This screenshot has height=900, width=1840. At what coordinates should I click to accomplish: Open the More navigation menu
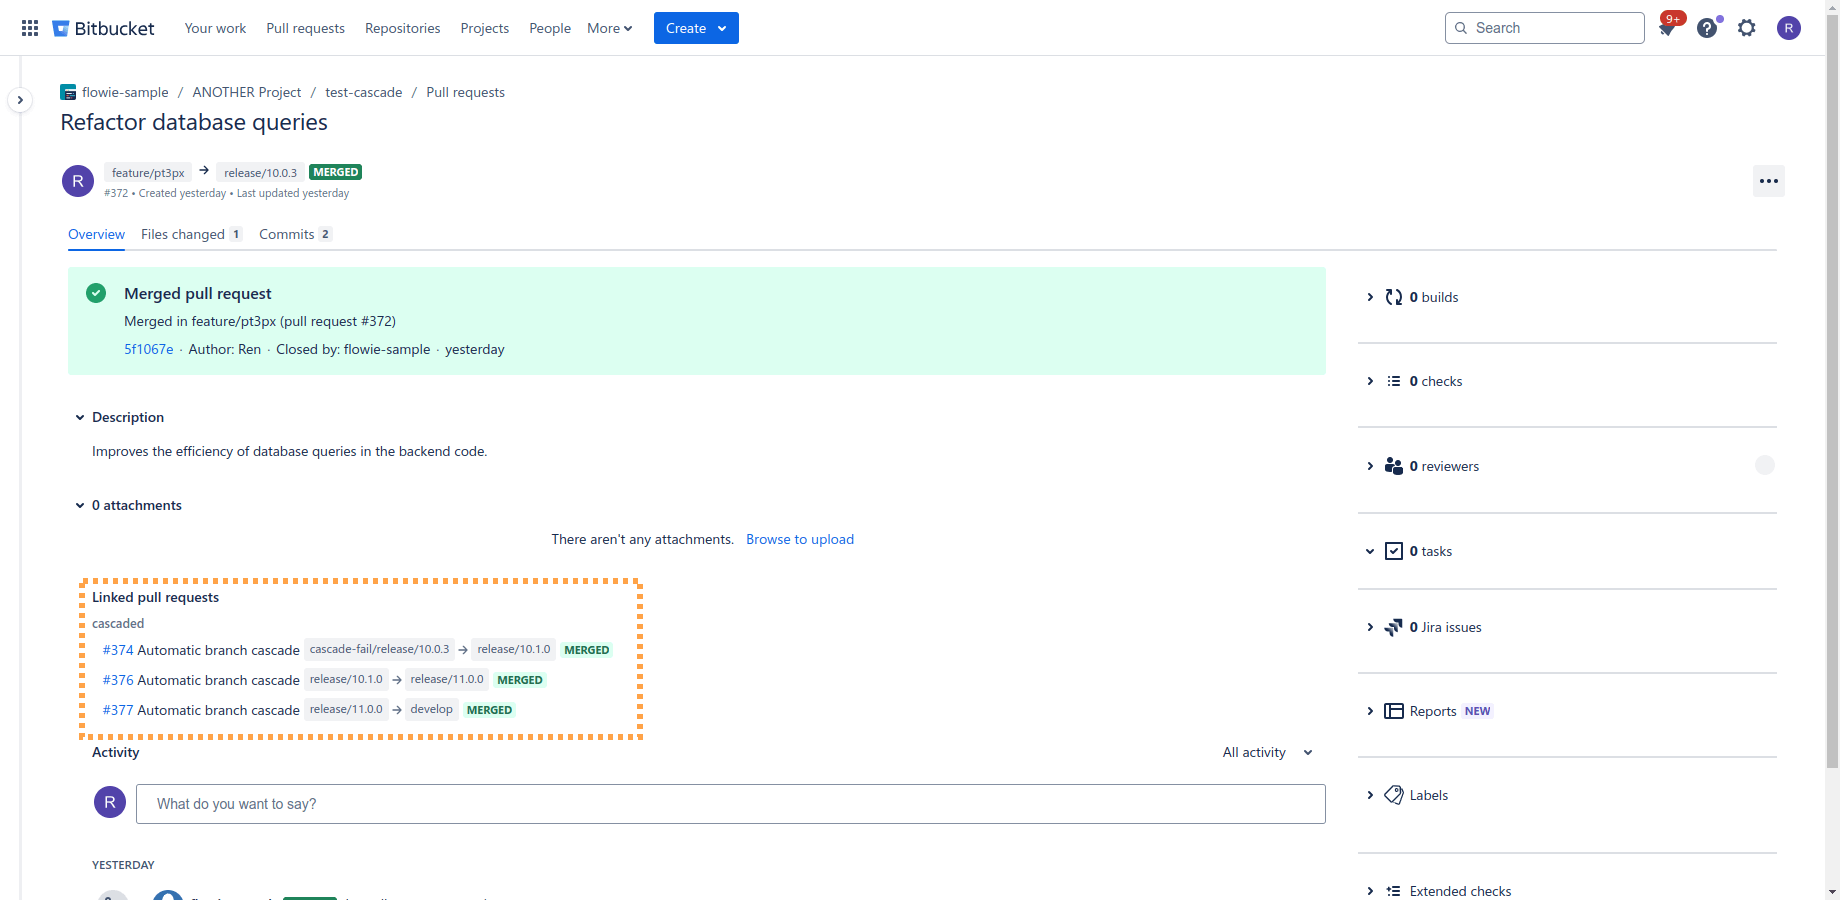[x=609, y=28]
